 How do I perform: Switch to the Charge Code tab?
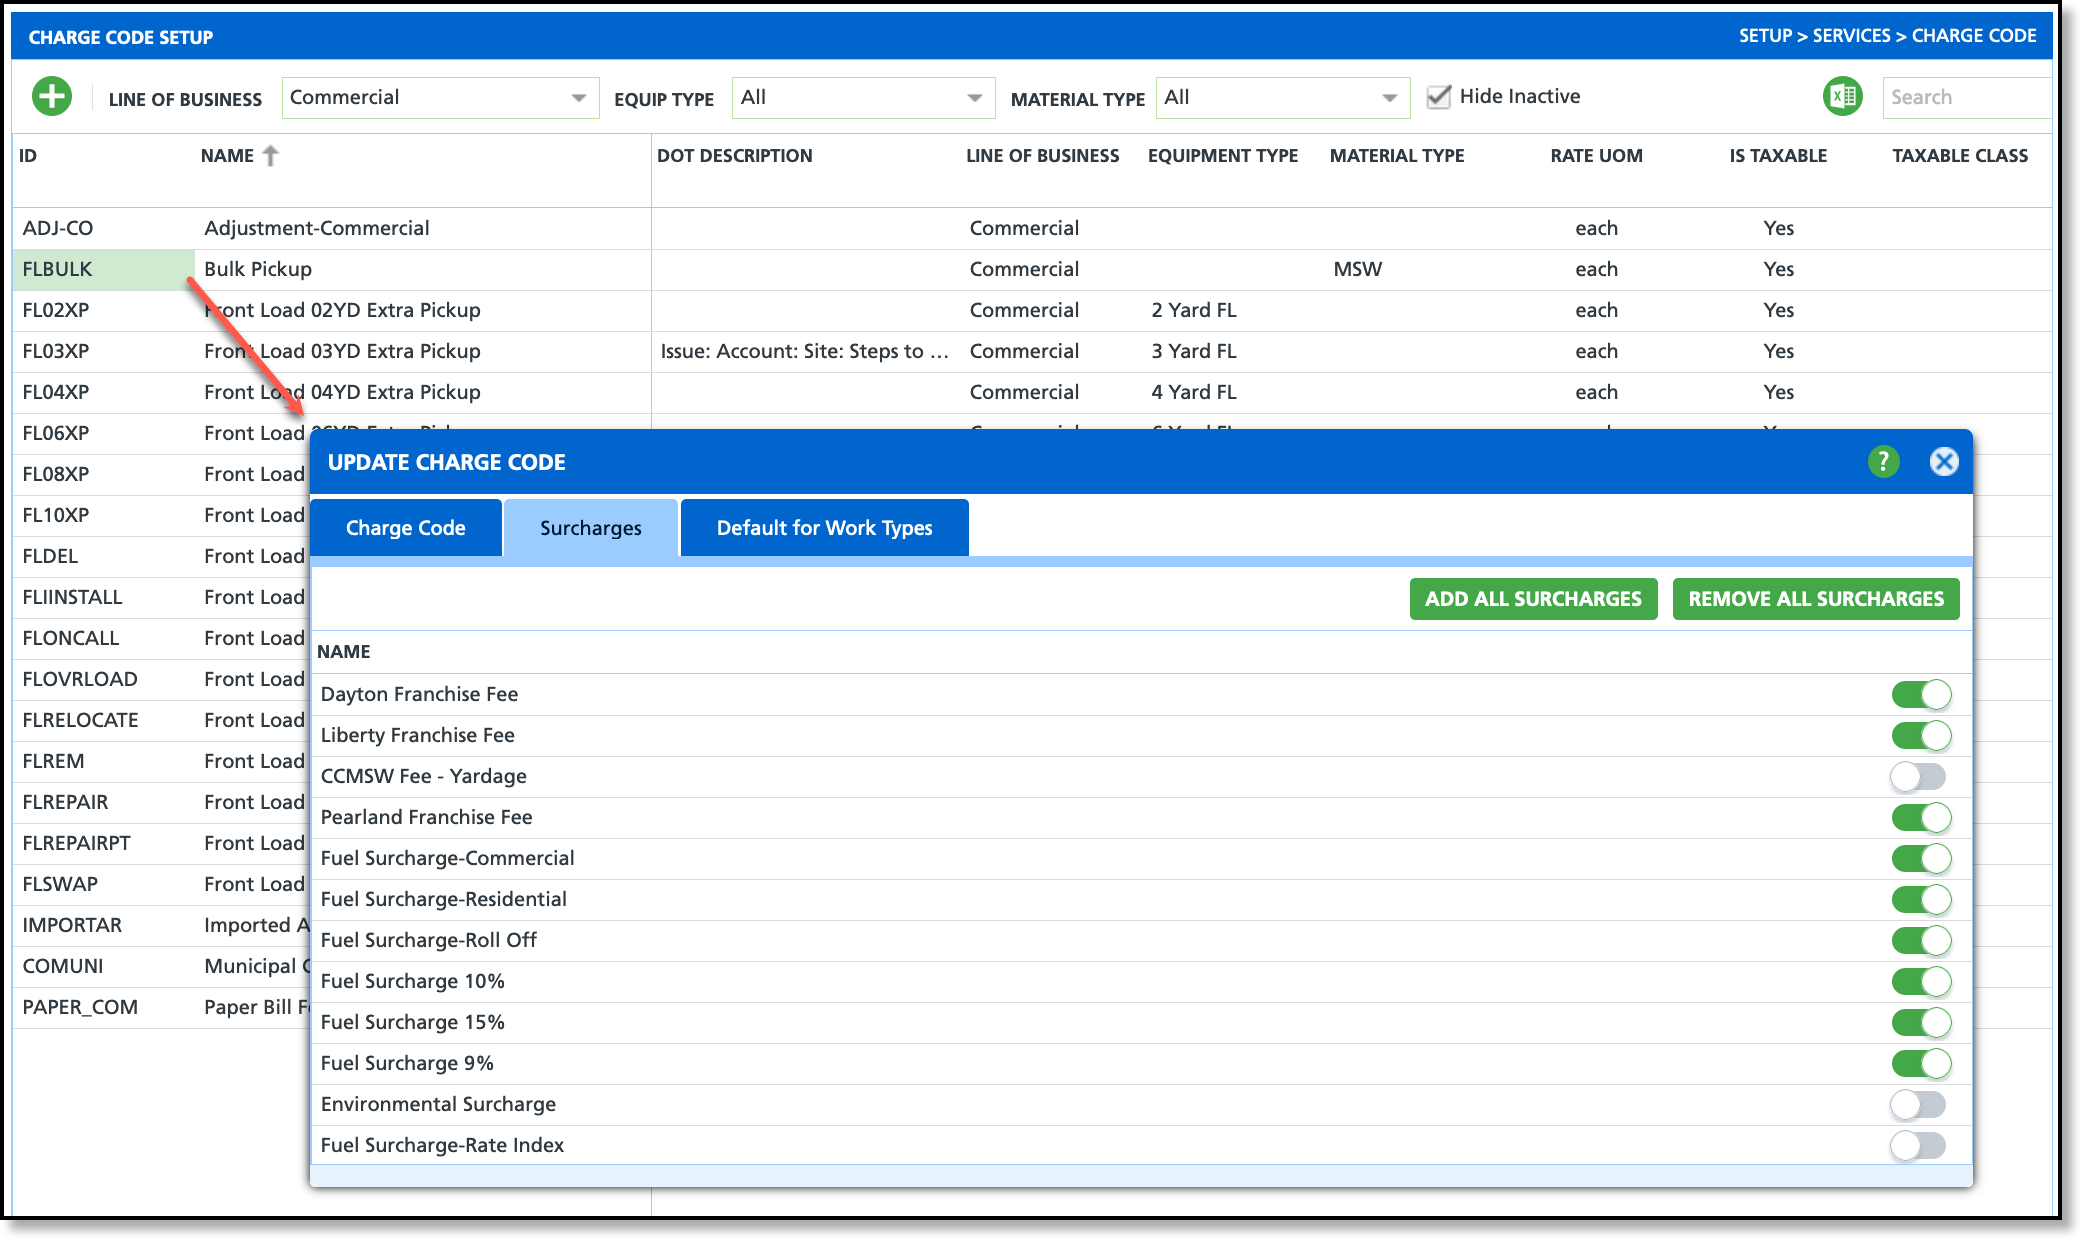406,528
